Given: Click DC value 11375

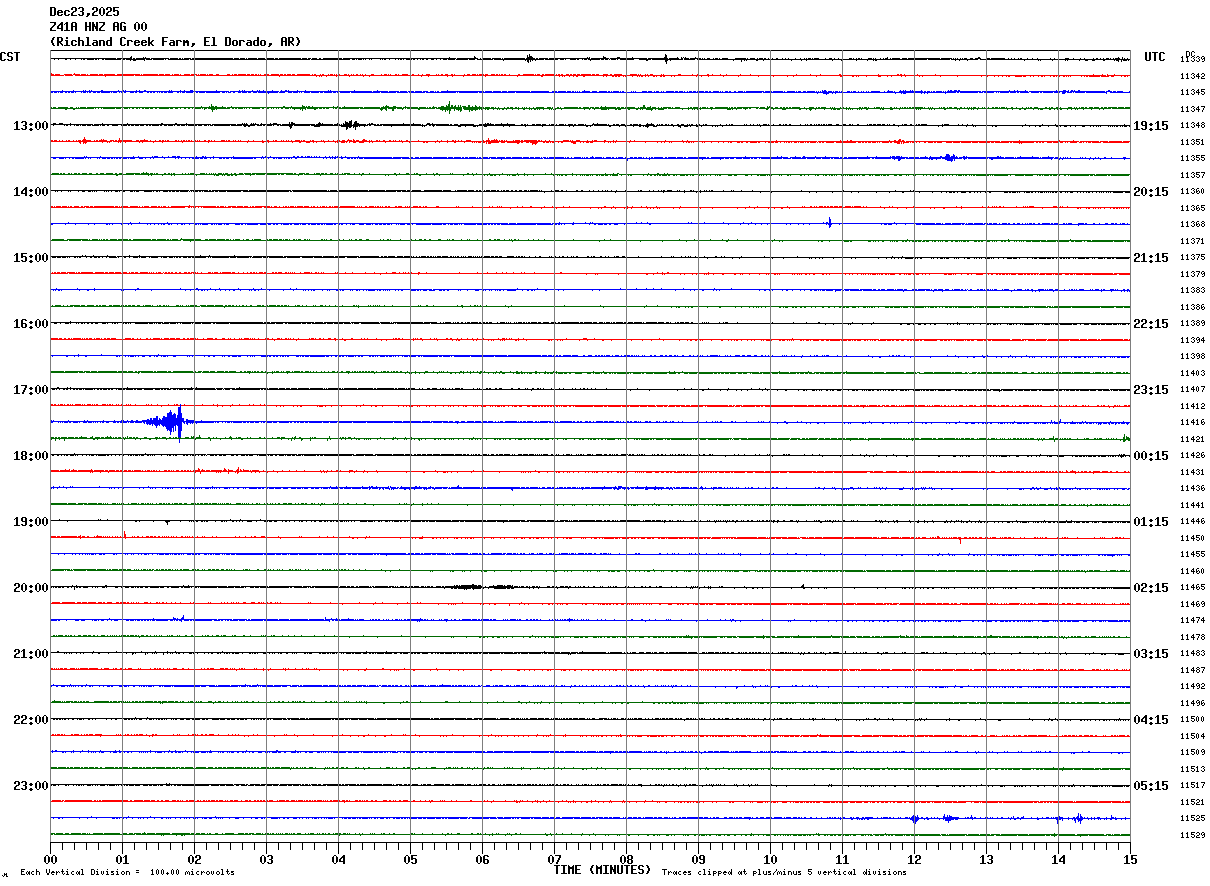Looking at the screenshot, I should pyautogui.click(x=1192, y=258).
